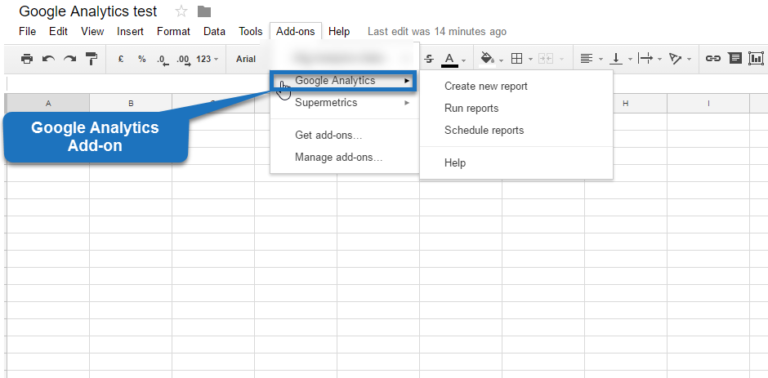Increase decimal places icon
This screenshot has height=378, width=768.
[x=184, y=60]
